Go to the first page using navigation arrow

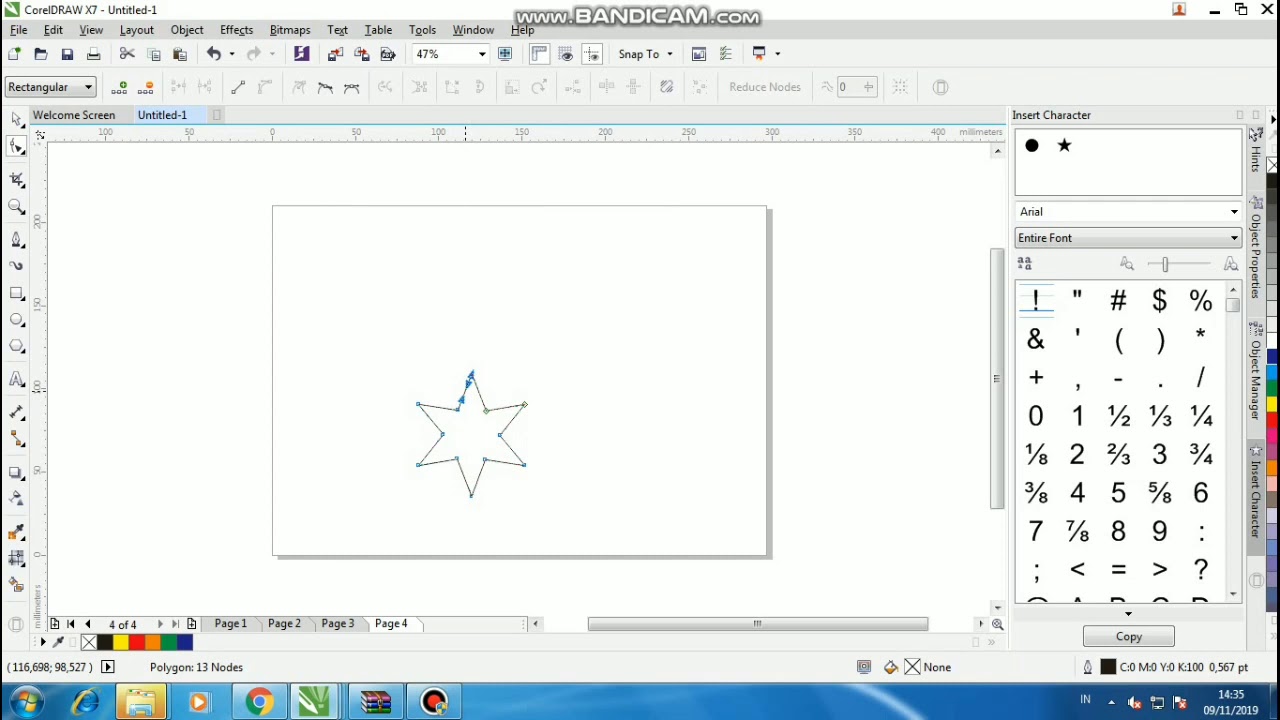tap(70, 624)
